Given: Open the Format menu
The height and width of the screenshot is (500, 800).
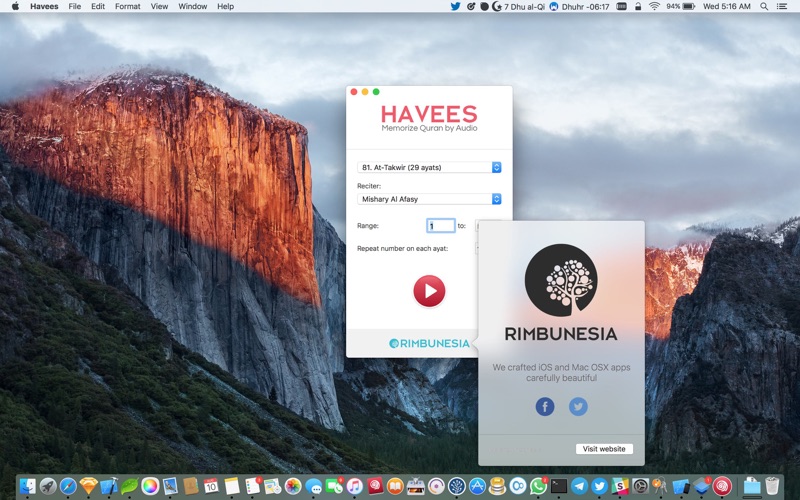Looking at the screenshot, I should click(128, 6).
